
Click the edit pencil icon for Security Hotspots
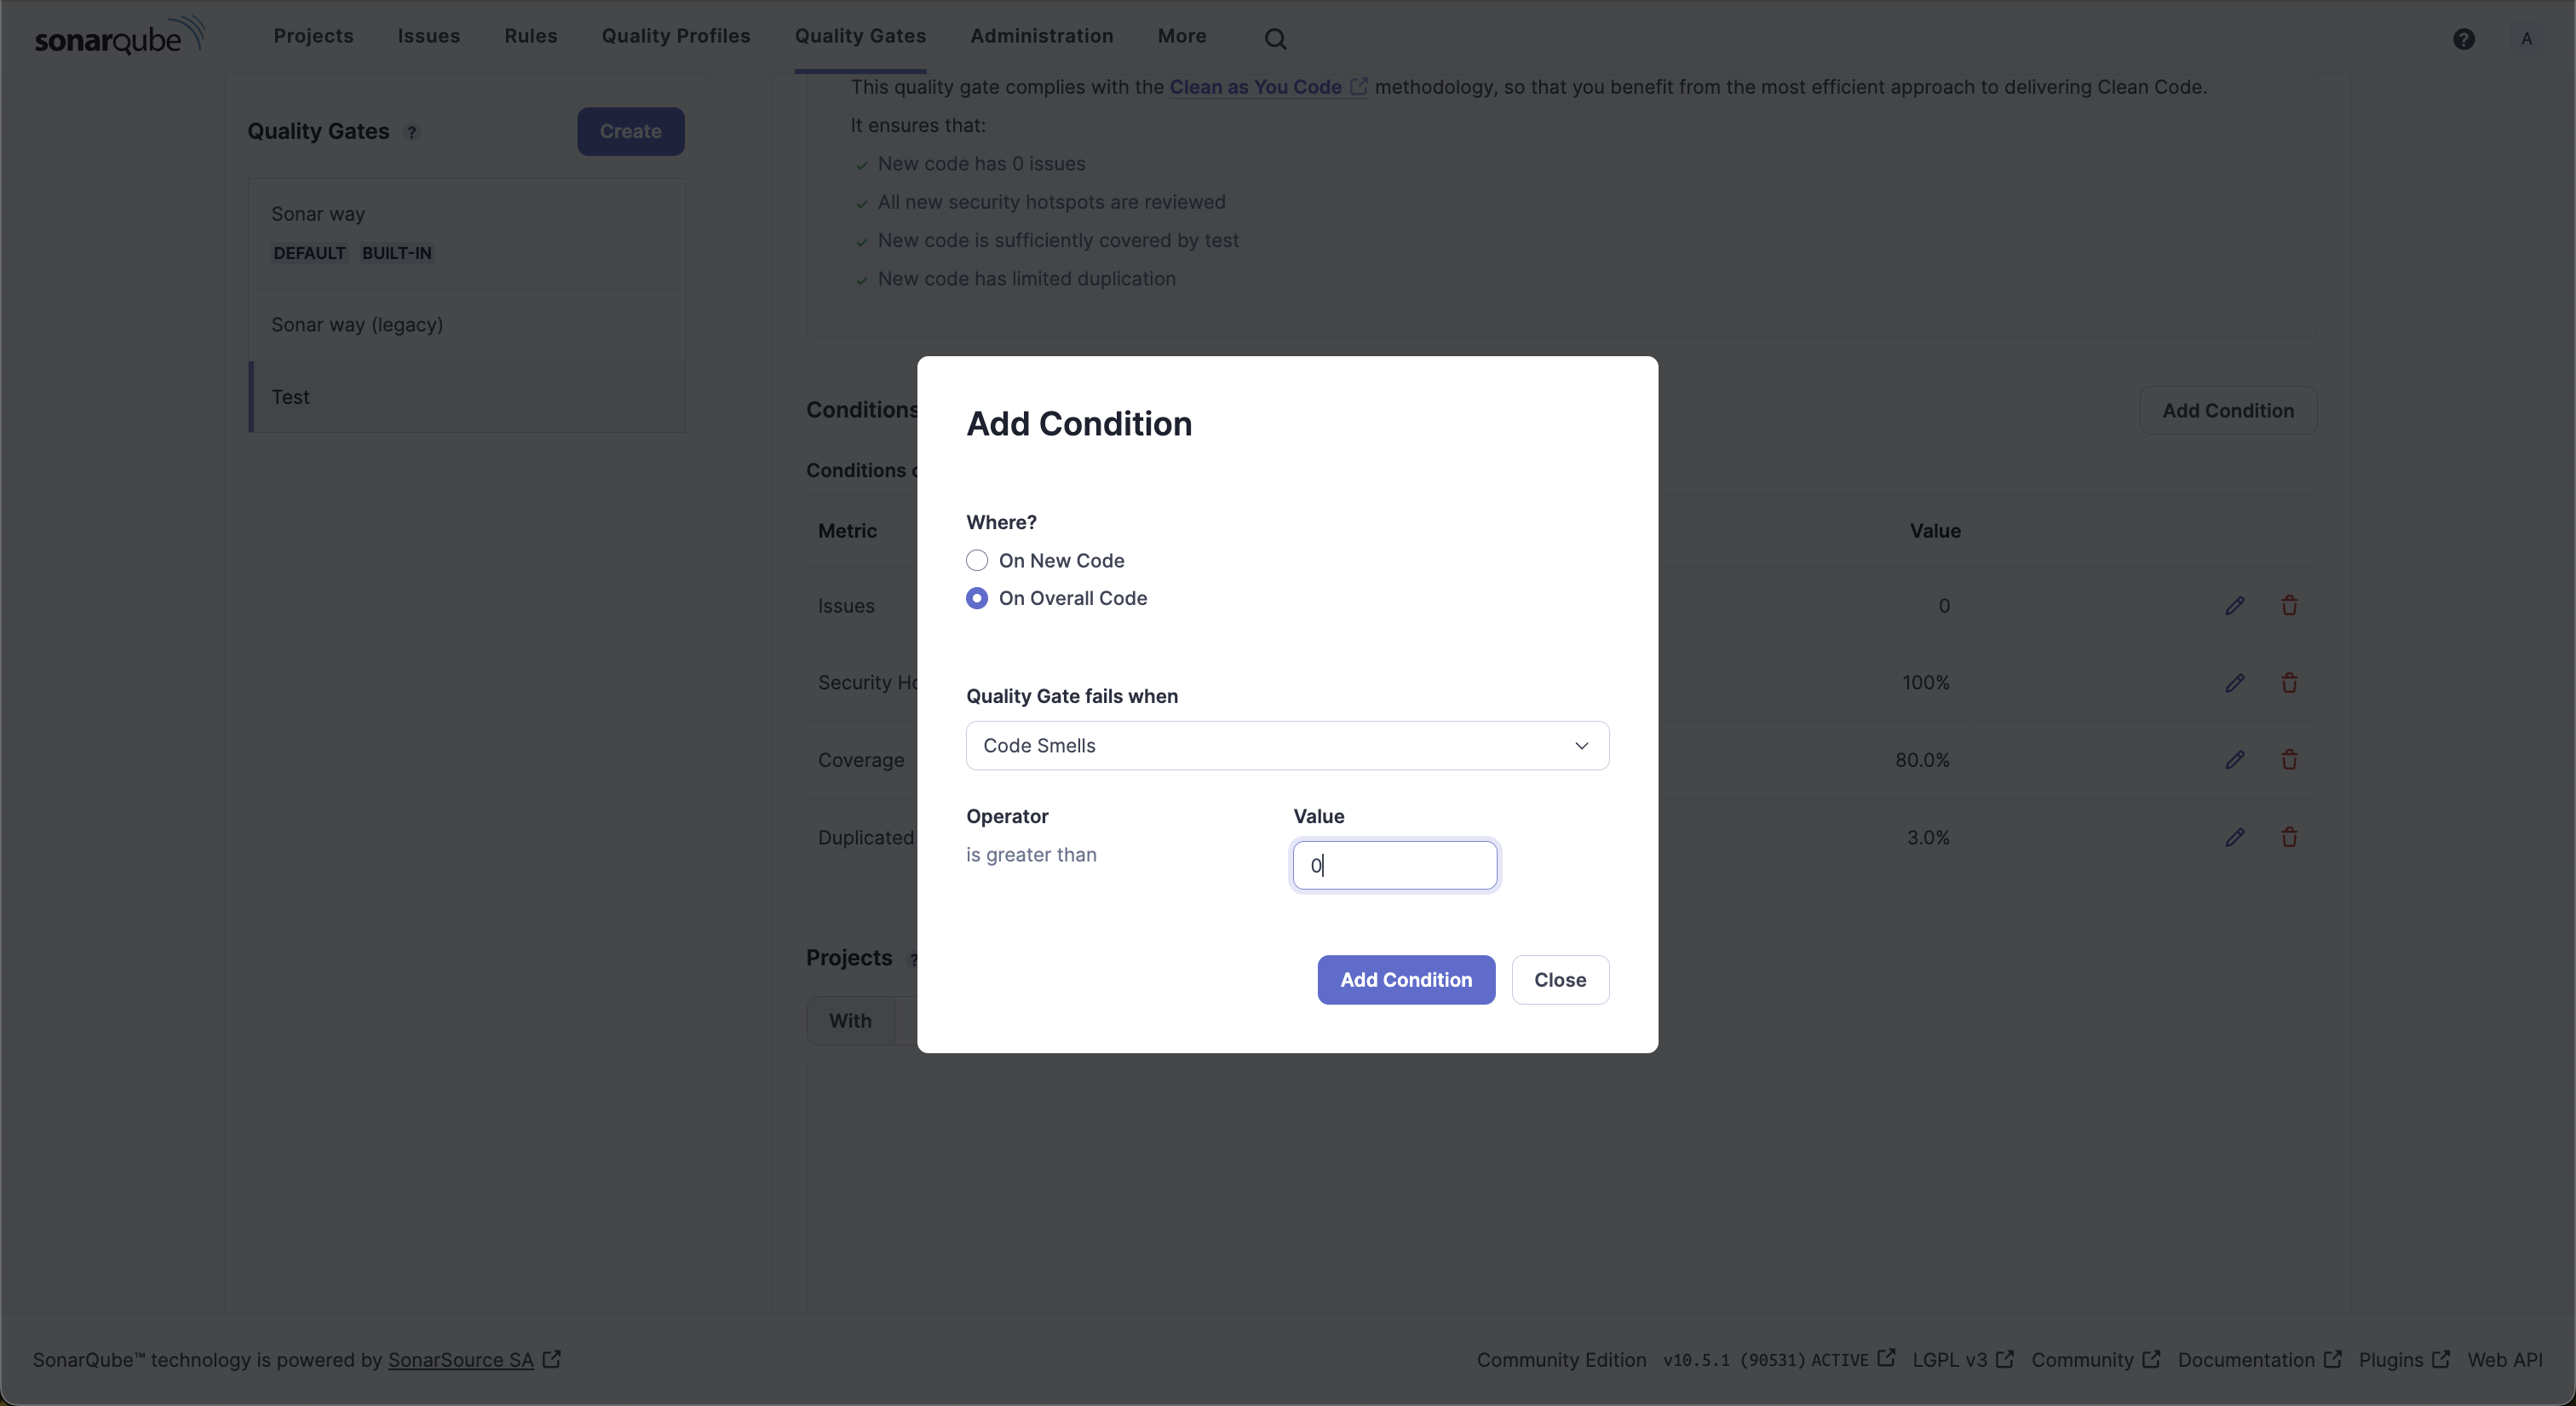click(2234, 683)
